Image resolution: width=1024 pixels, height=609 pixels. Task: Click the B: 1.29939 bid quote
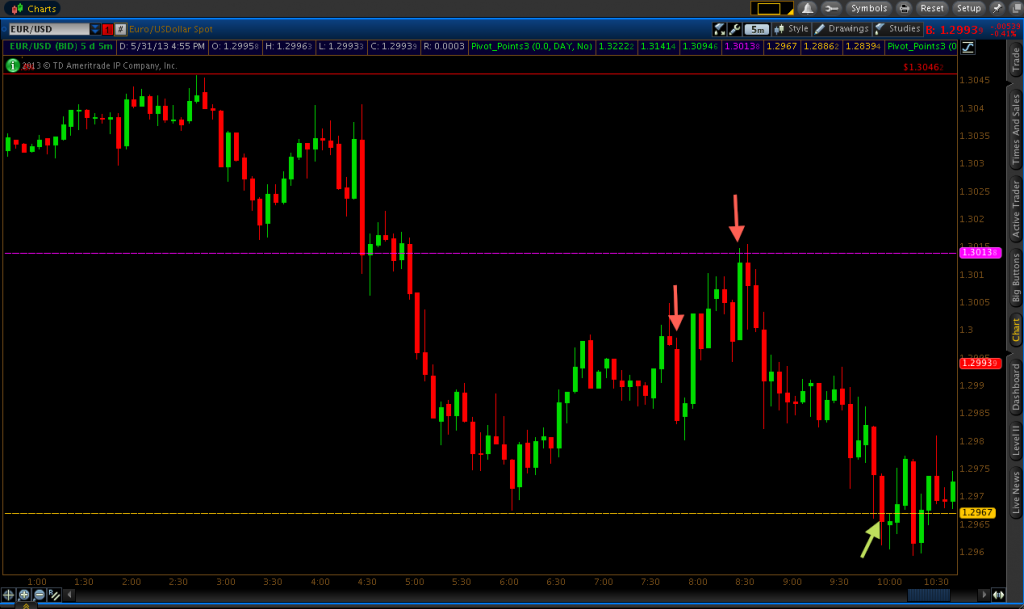pyautogui.click(x=954, y=30)
